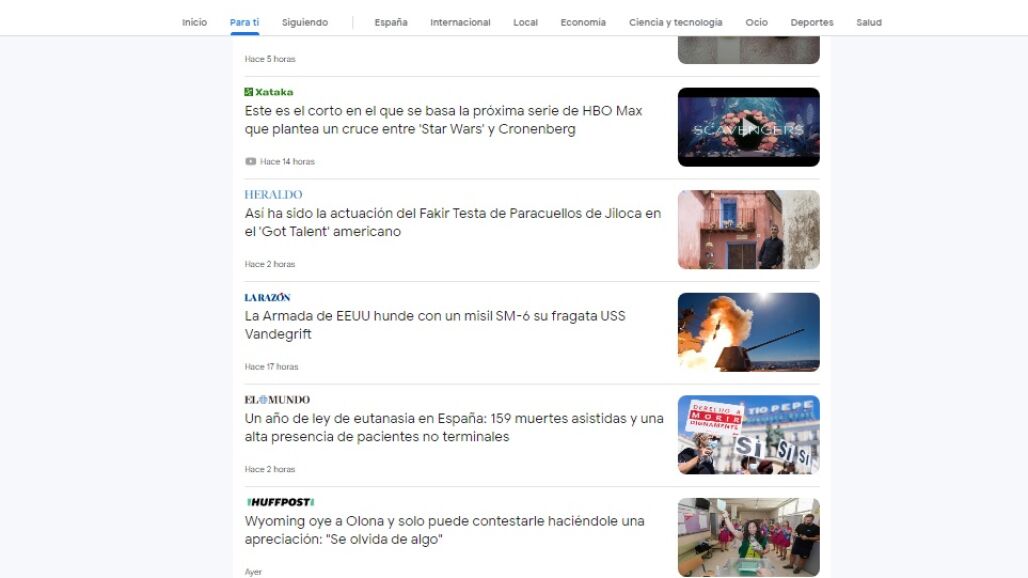Select the Internacional section

(460, 22)
